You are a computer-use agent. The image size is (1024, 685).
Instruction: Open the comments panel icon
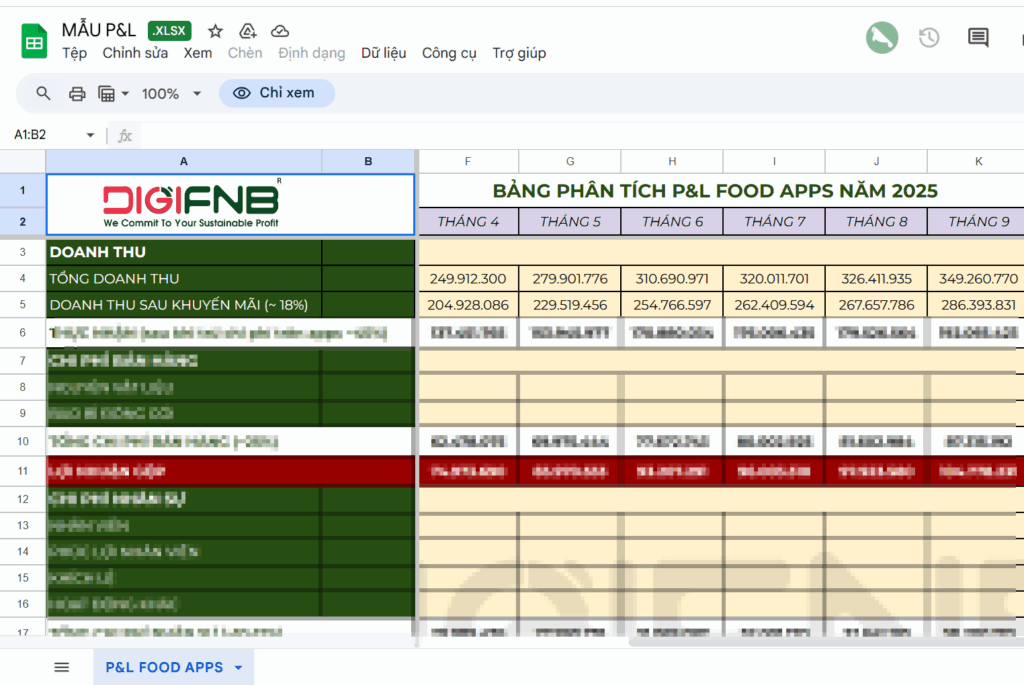click(978, 38)
